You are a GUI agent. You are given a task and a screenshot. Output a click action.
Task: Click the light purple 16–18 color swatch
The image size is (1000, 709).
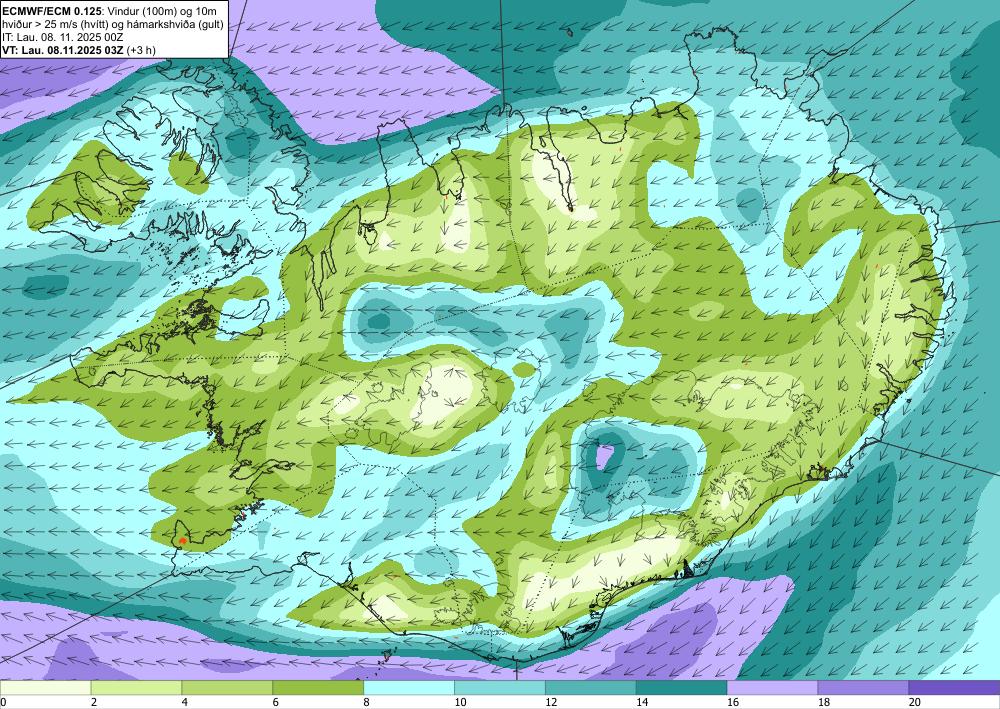tap(772, 688)
